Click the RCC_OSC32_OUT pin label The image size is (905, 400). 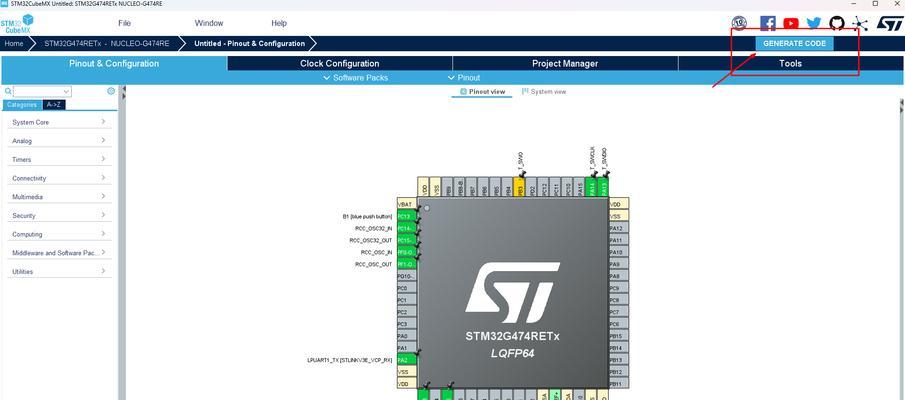coord(371,241)
